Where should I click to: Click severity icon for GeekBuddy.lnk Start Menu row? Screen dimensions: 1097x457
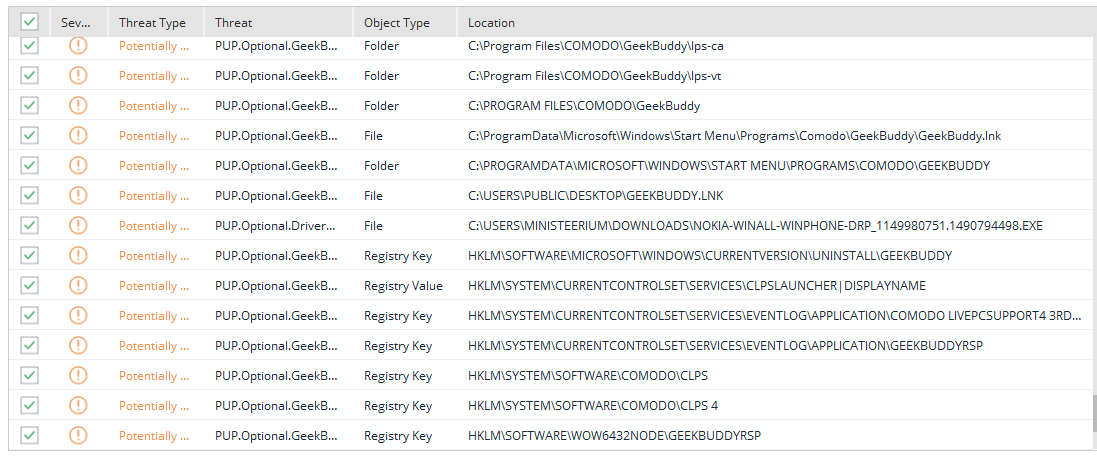(78, 136)
